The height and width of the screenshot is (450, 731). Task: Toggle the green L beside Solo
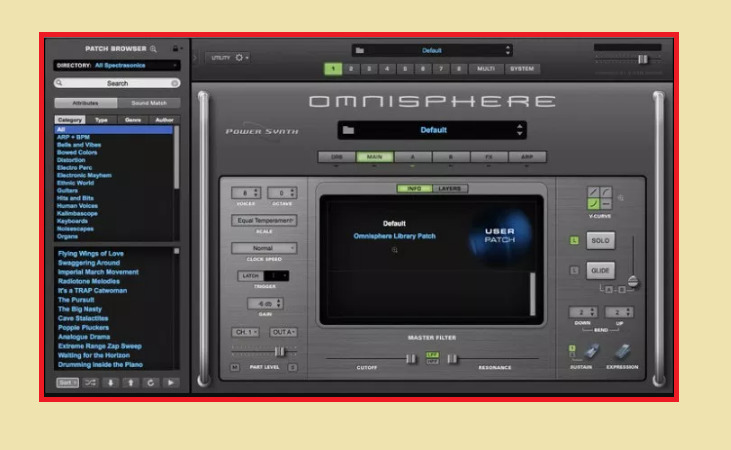click(x=574, y=241)
